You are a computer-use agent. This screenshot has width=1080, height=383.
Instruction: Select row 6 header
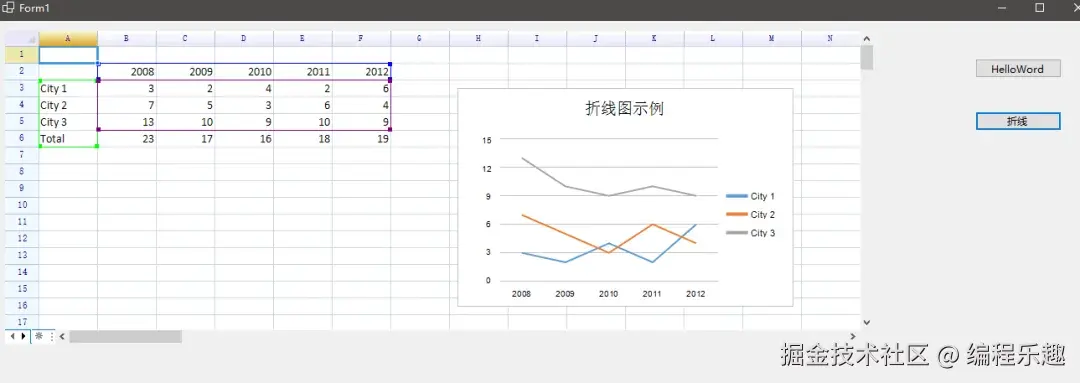21,138
